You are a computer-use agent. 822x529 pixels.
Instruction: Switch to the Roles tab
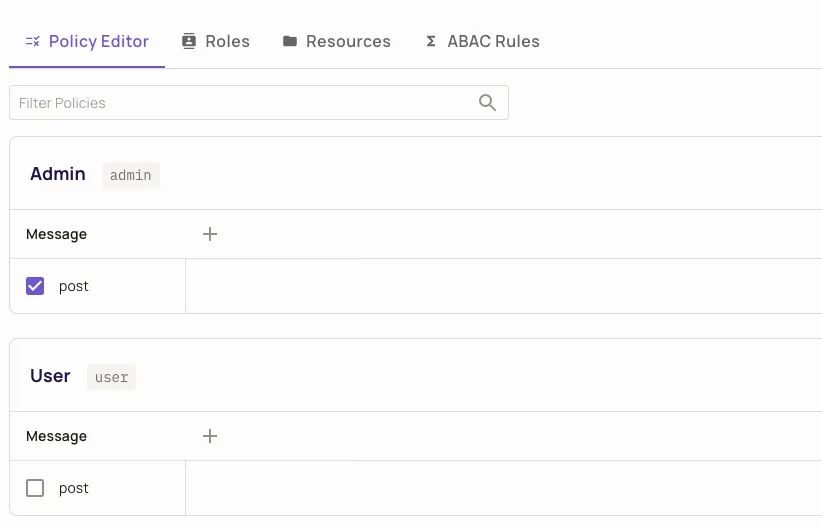point(227,42)
